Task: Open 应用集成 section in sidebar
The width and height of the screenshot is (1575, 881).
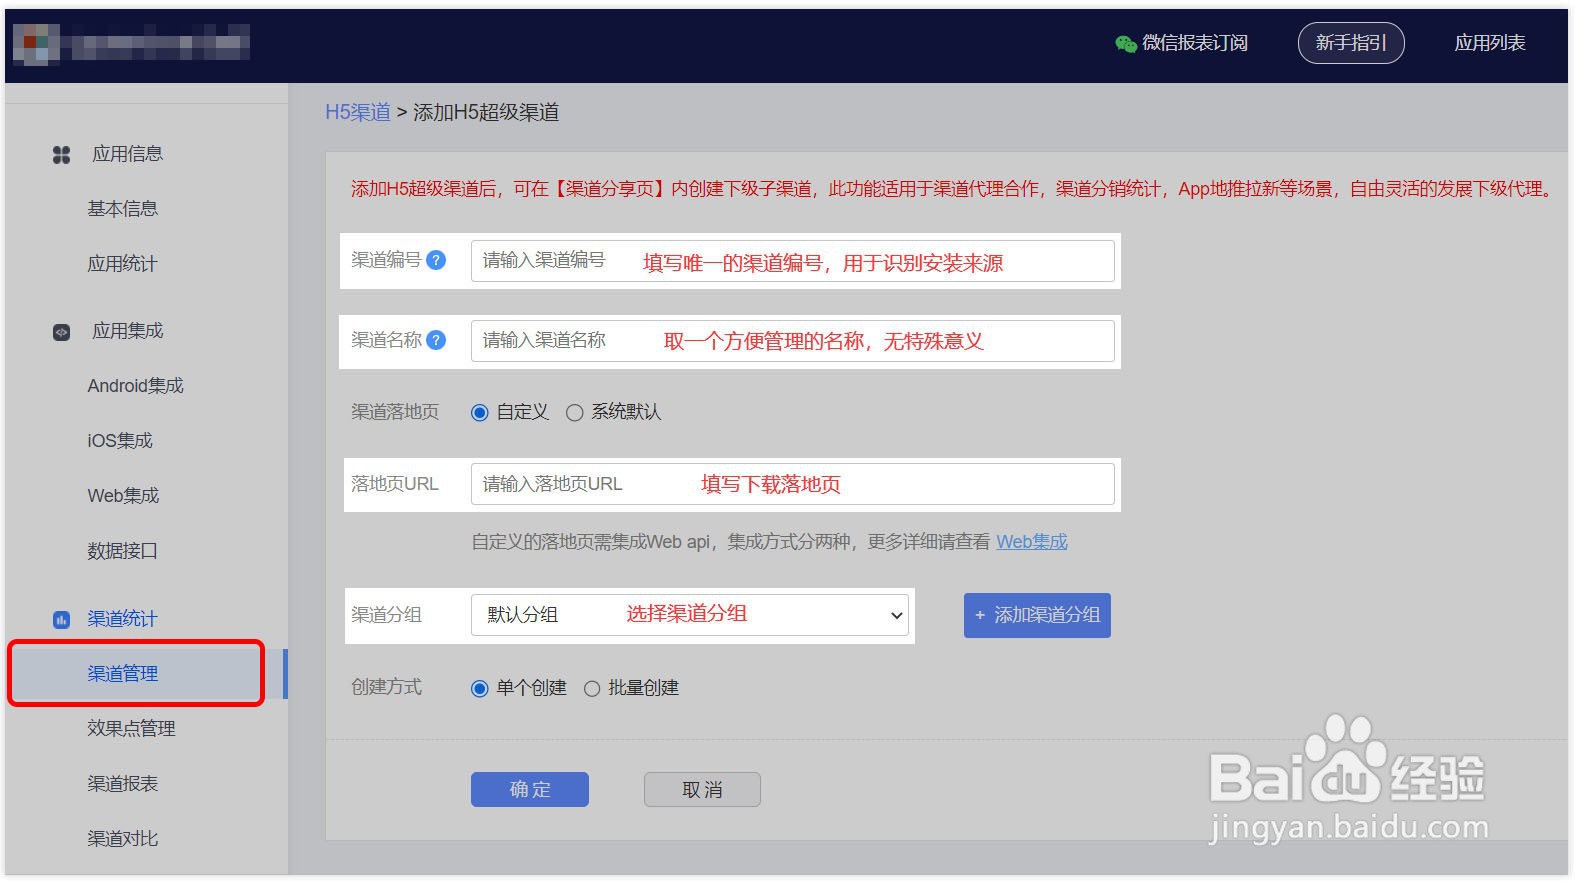Action: tap(127, 331)
